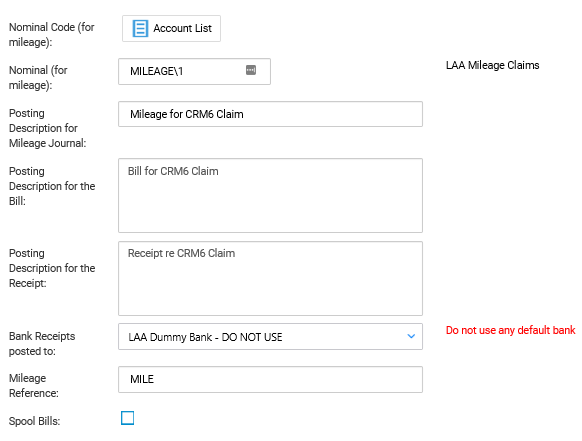Click the Spool Bills label
The height and width of the screenshot is (441, 582).
(x=34, y=421)
